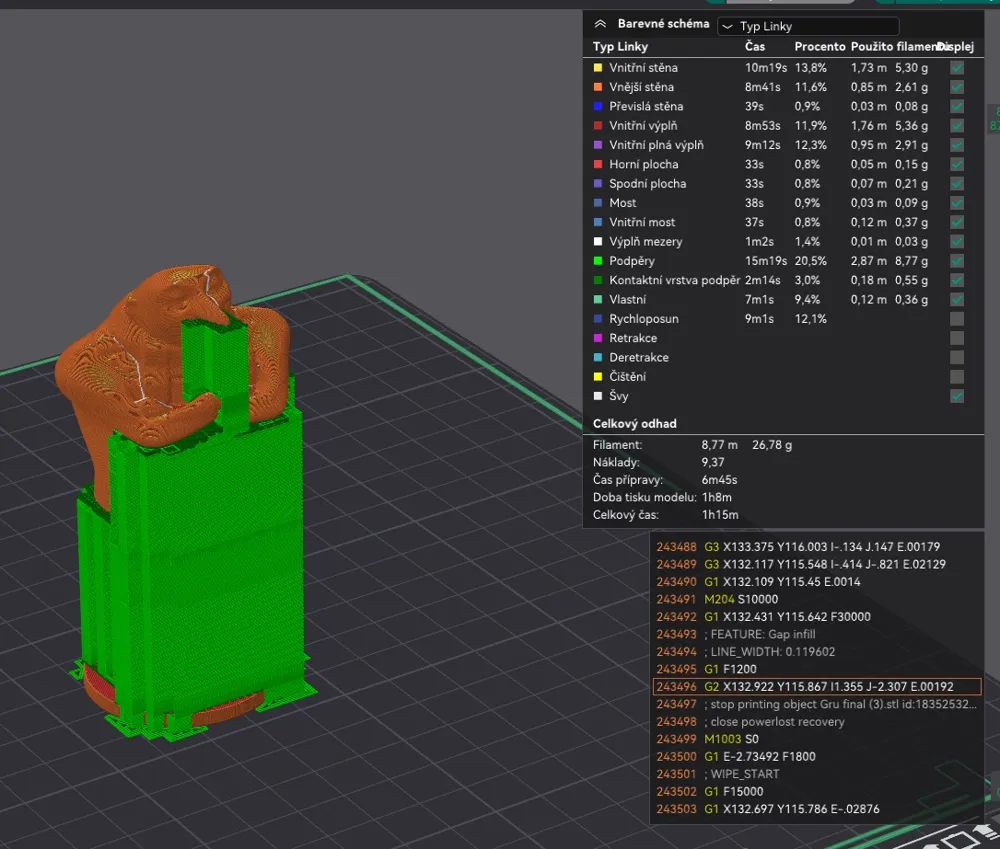Click the Podpěry time value 15m19s
The width and height of the screenshot is (1000, 849).
pos(765,261)
